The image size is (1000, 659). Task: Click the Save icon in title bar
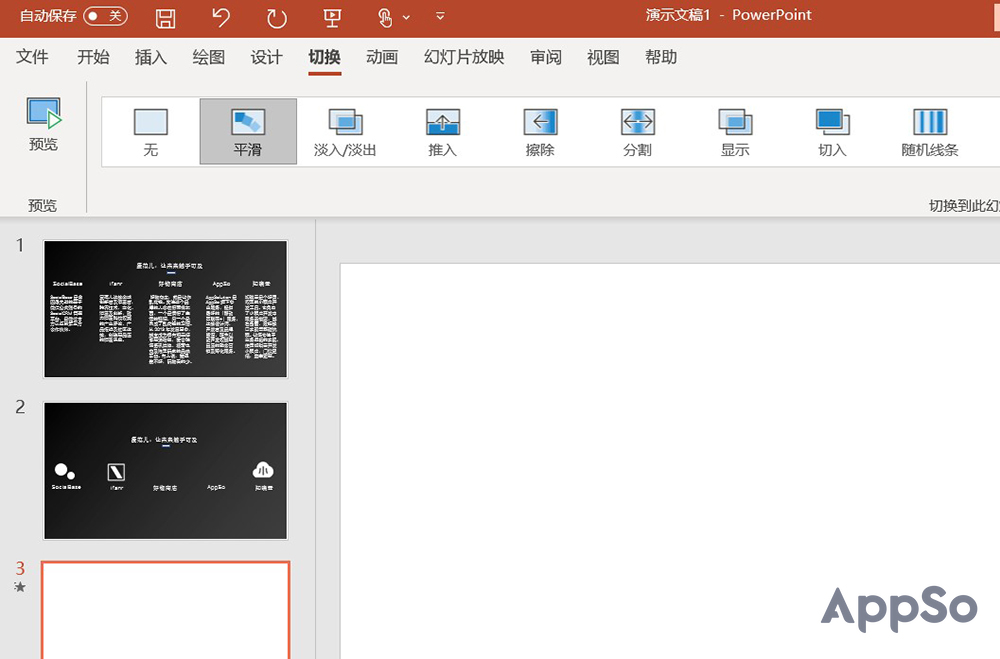click(166, 17)
